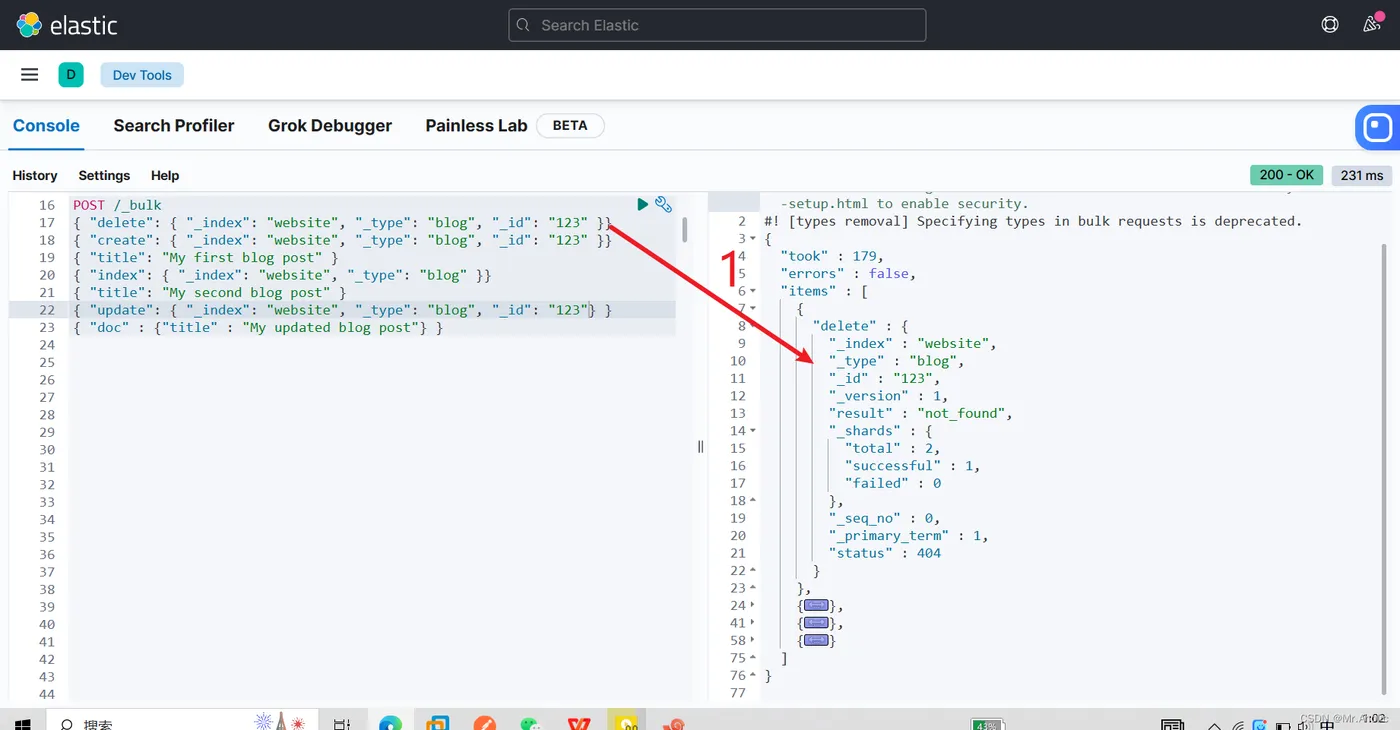Open WeChat from the taskbar
Viewport: 1400px width, 730px height.
(530, 723)
